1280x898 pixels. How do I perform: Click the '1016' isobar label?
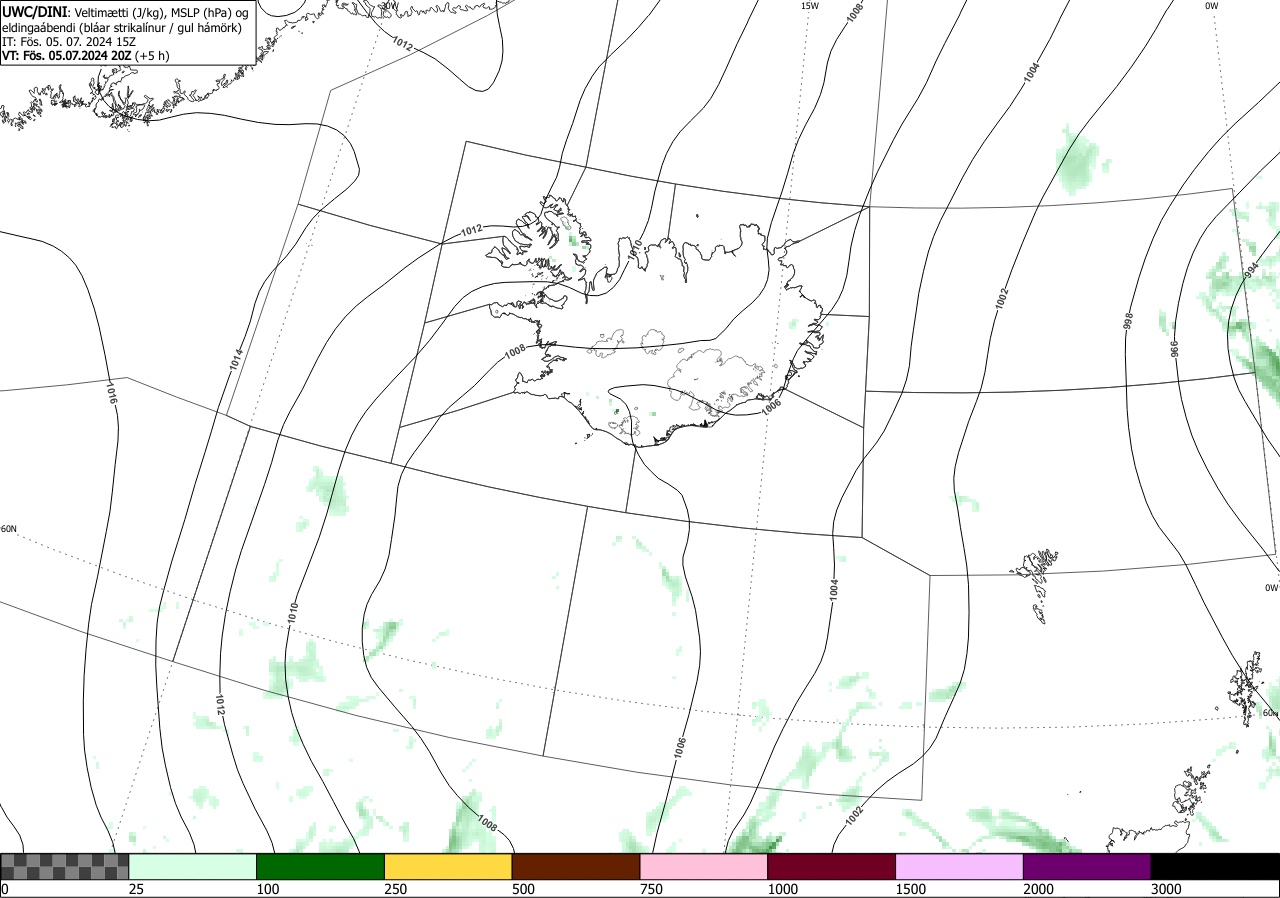tap(111, 392)
